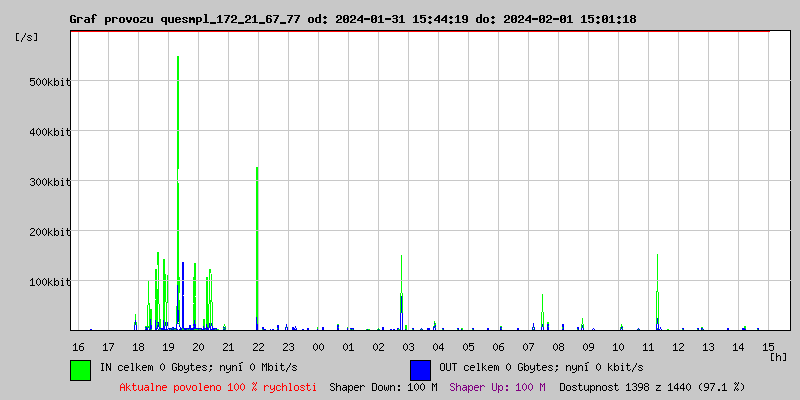Click the hour 00 label on x-axis
Screen dimensions: 800x400
(318, 347)
